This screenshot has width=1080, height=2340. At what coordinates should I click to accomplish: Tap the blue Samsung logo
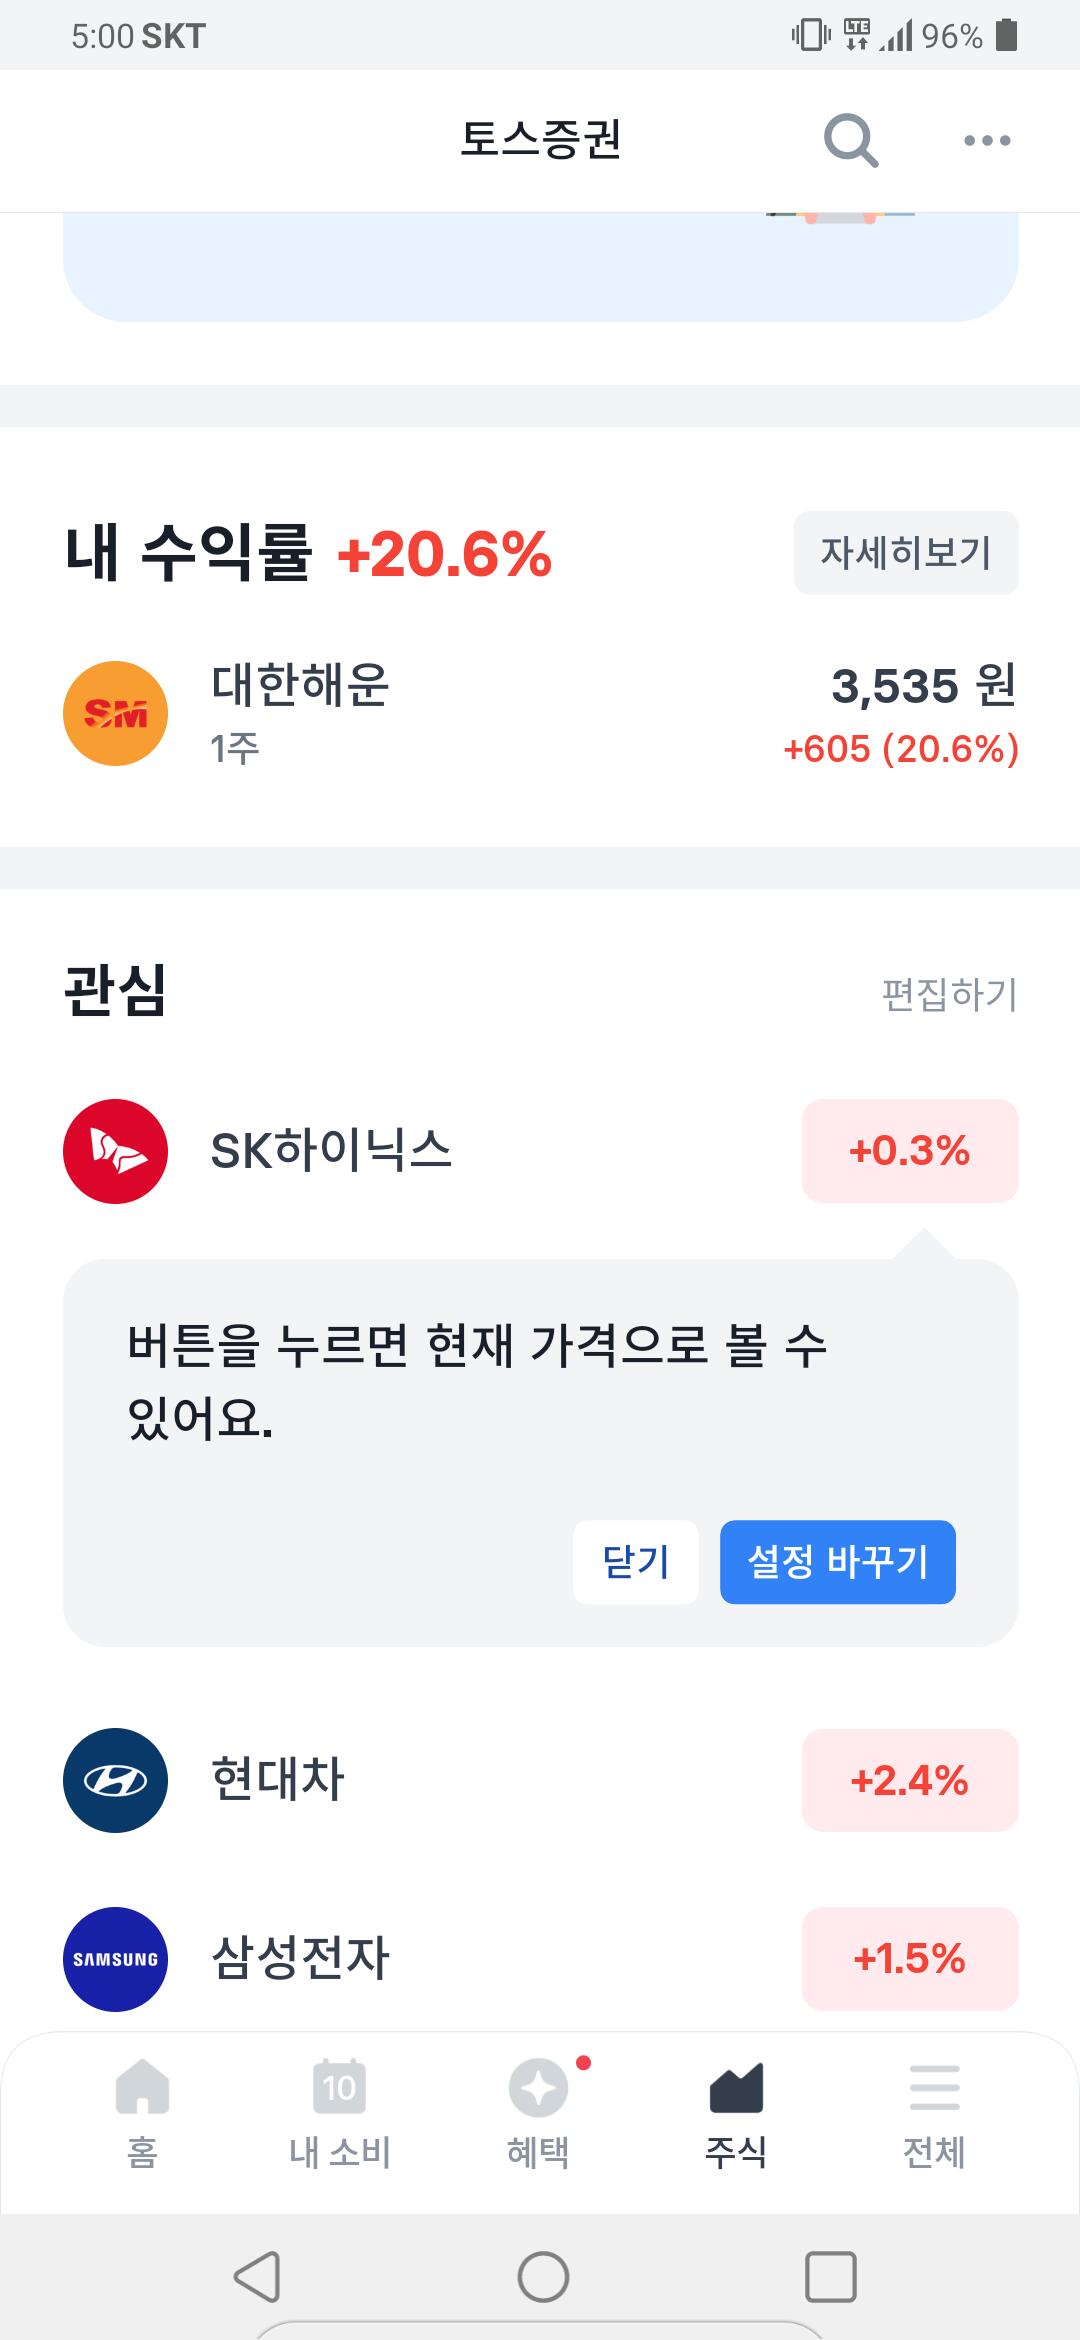pyautogui.click(x=115, y=1959)
